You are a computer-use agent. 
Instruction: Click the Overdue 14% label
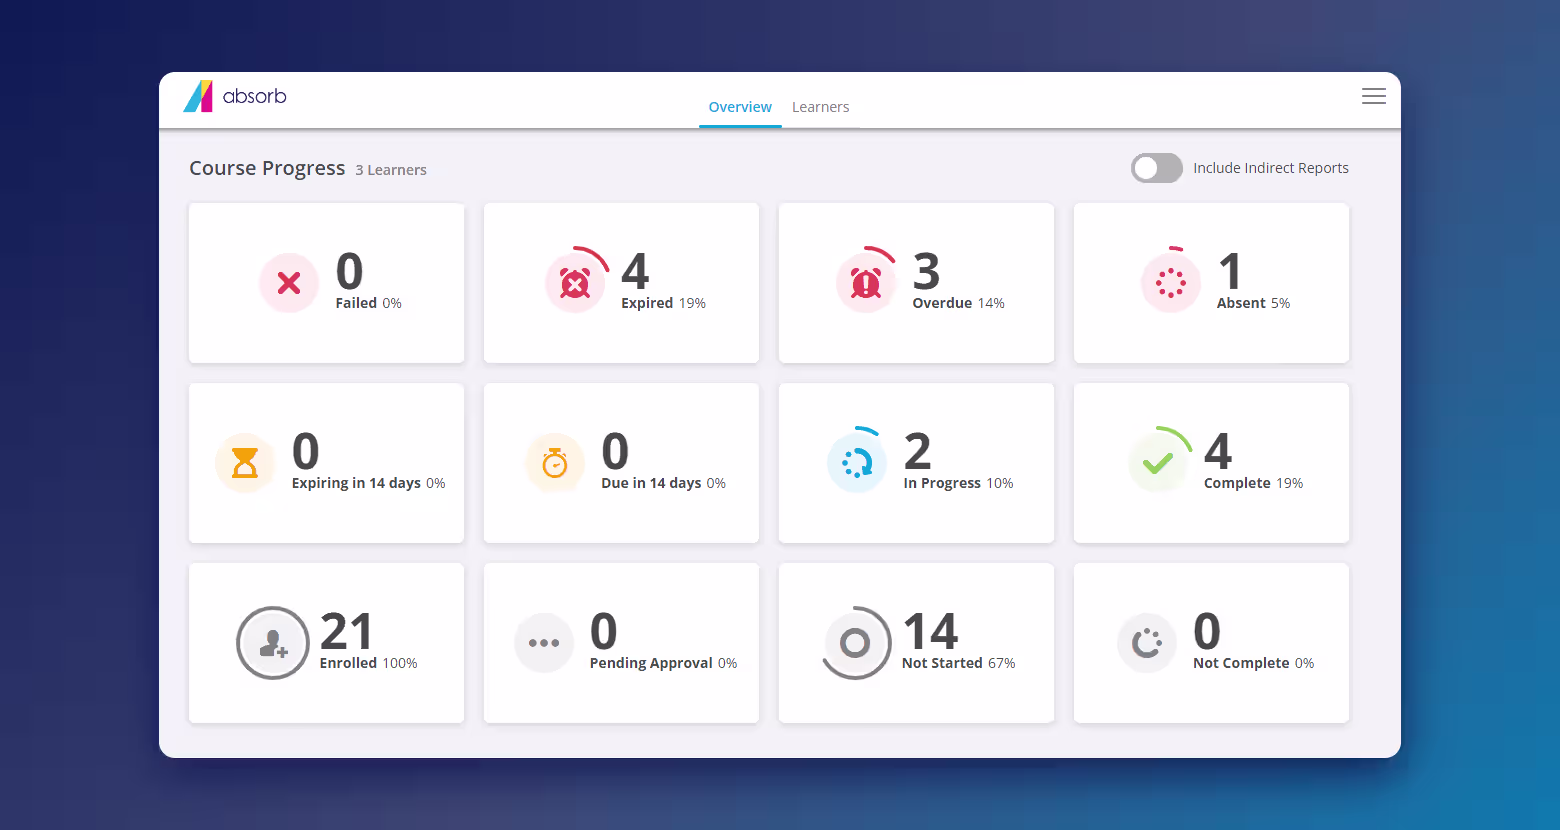coord(958,303)
